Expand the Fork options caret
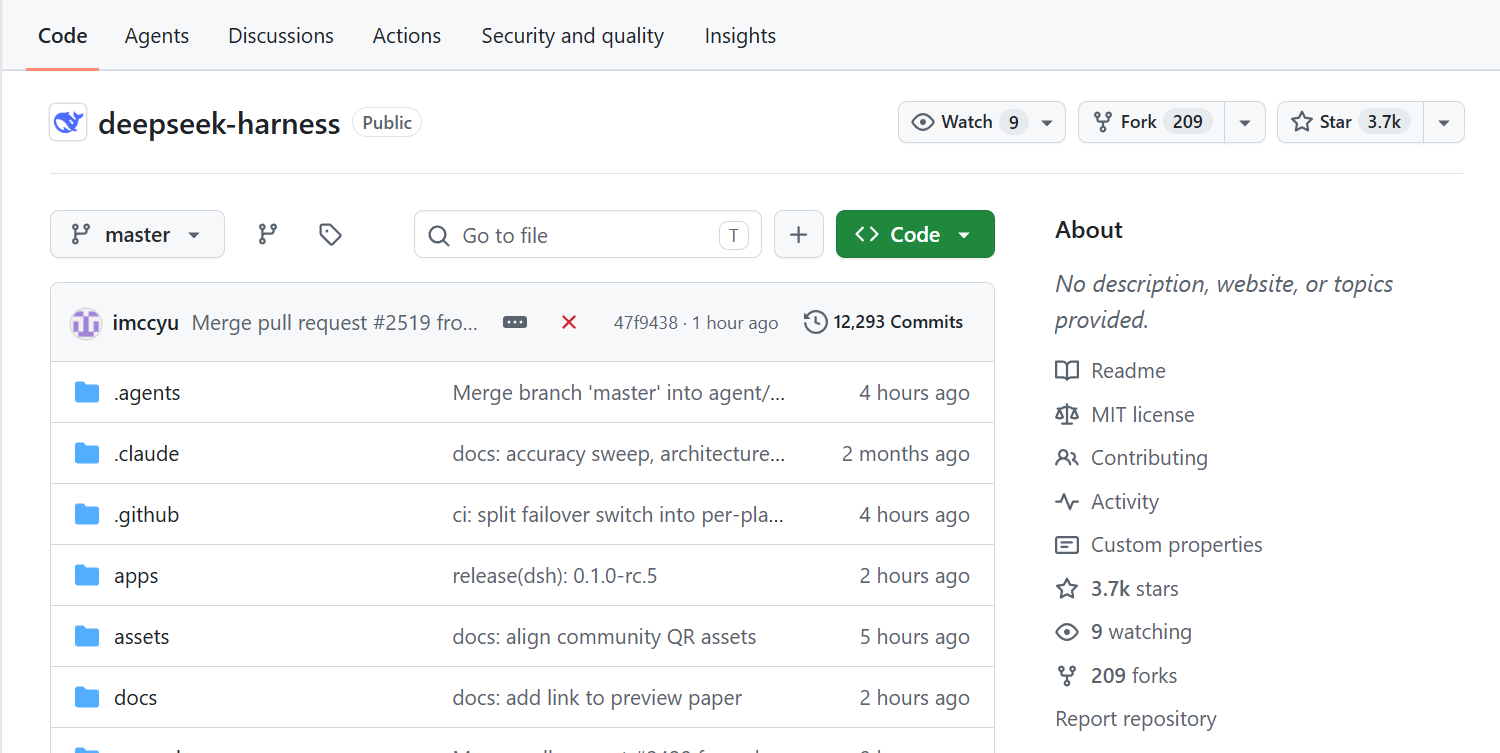The height and width of the screenshot is (753, 1500). point(1245,122)
